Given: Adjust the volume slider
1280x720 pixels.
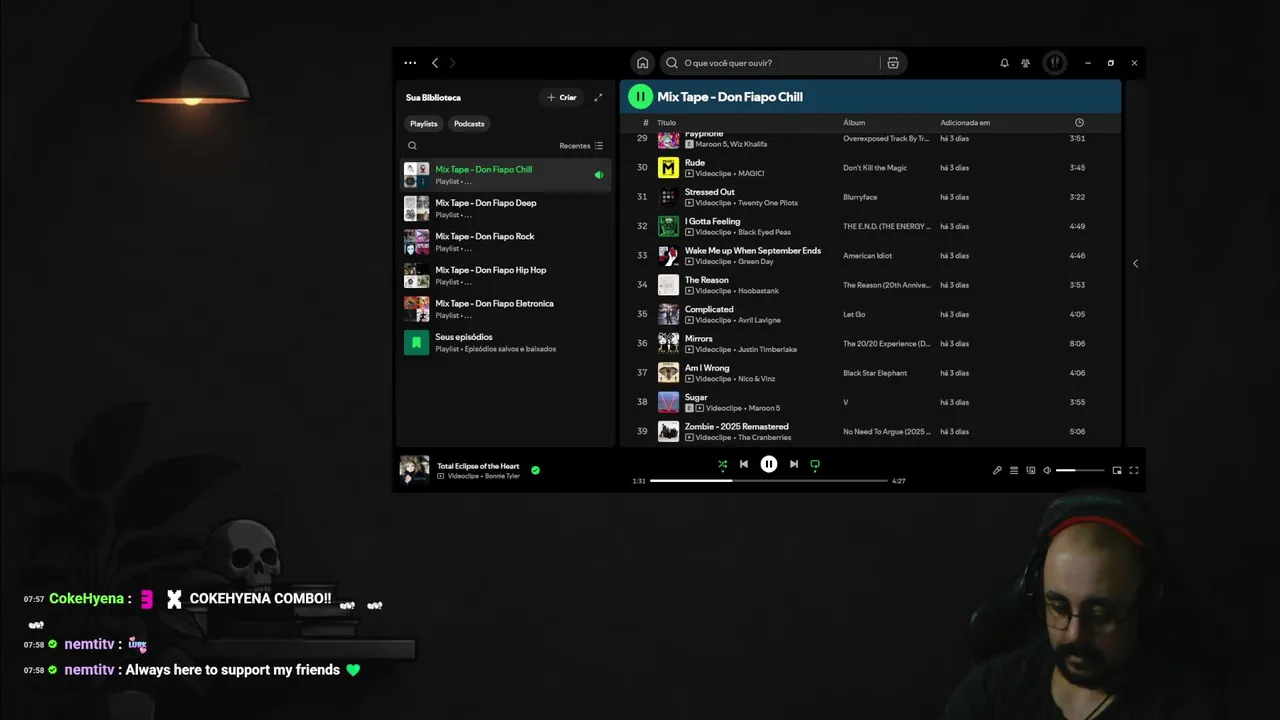Looking at the screenshot, I should tap(1080, 470).
